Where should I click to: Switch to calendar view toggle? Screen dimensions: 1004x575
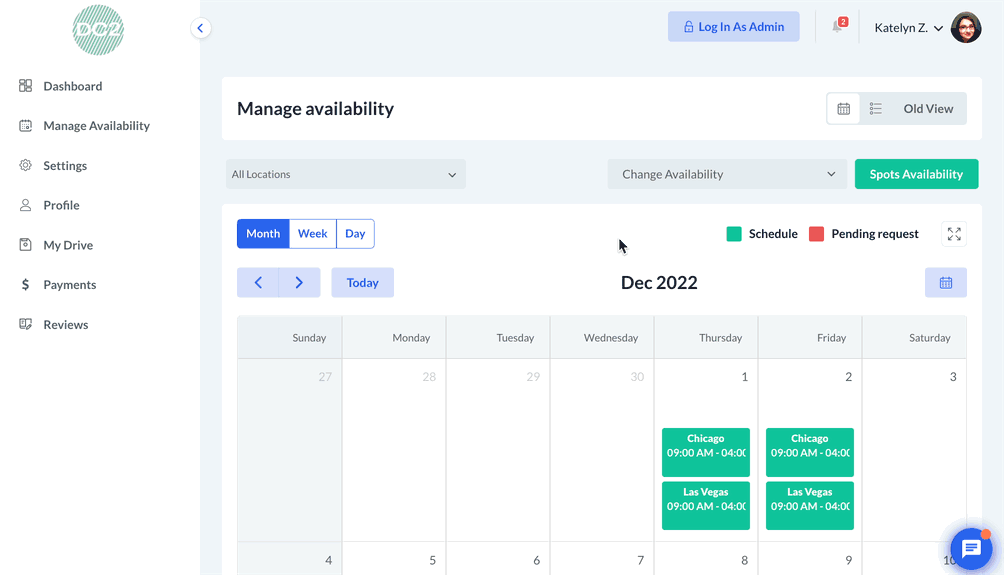tap(844, 109)
